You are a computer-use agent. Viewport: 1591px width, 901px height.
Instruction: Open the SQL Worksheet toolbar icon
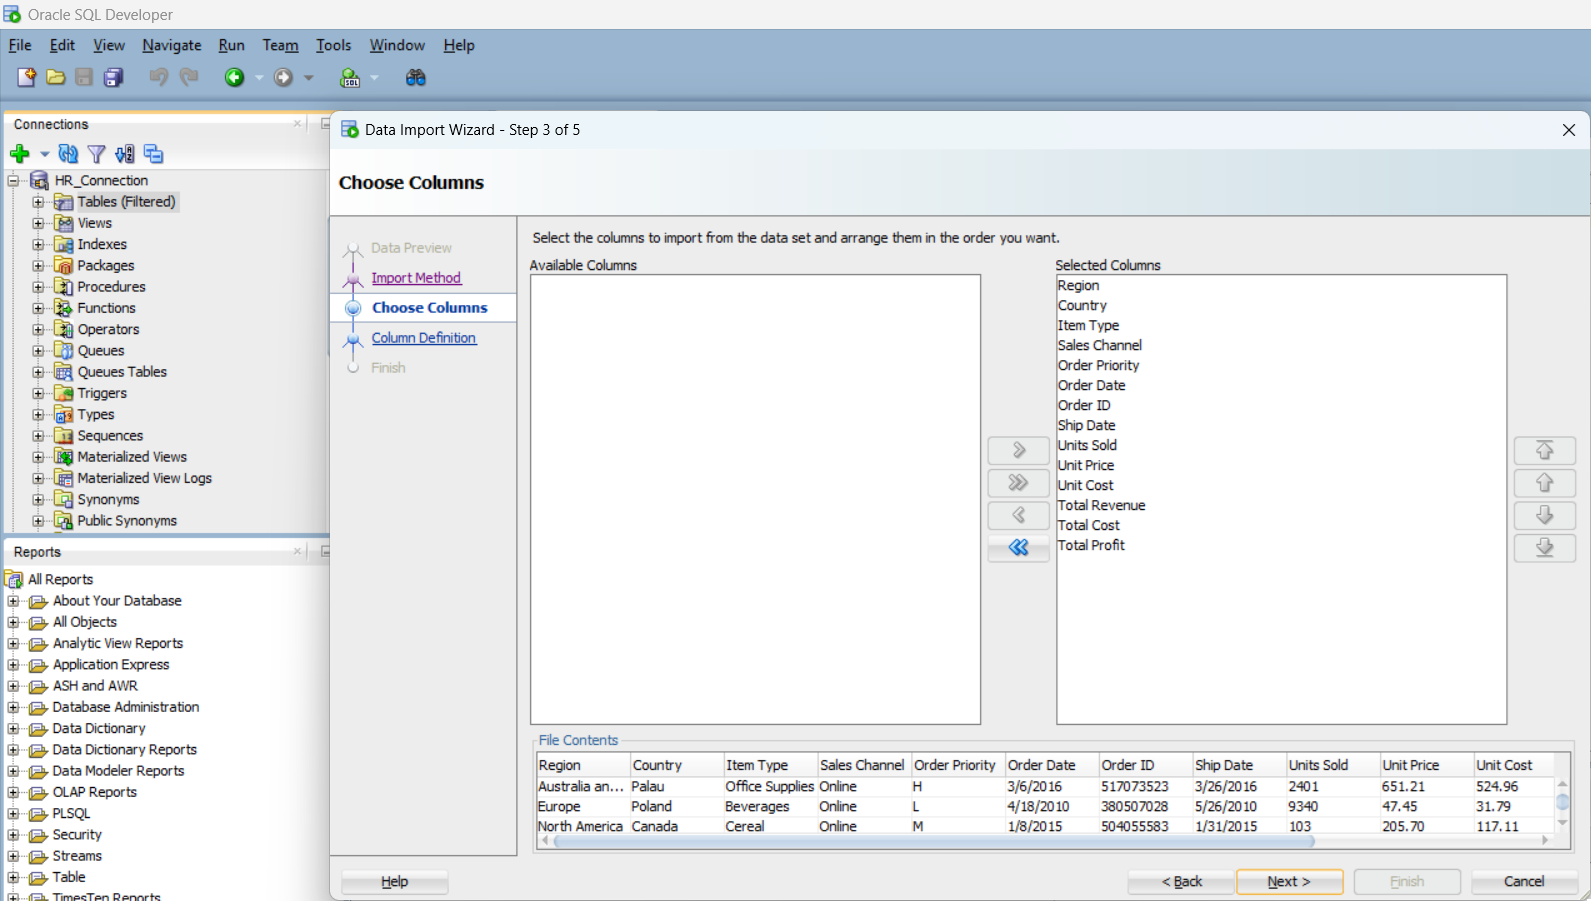click(350, 77)
